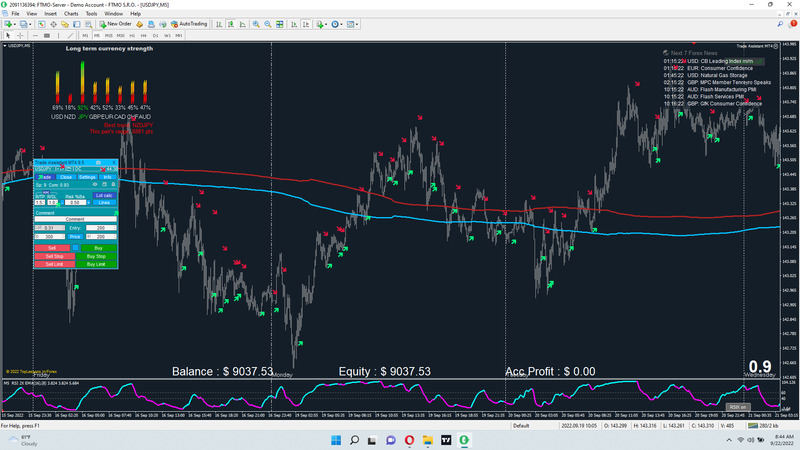Expand the profiles dropdown arrow
Viewport: 800px width, 450px height.
[x=30, y=24]
